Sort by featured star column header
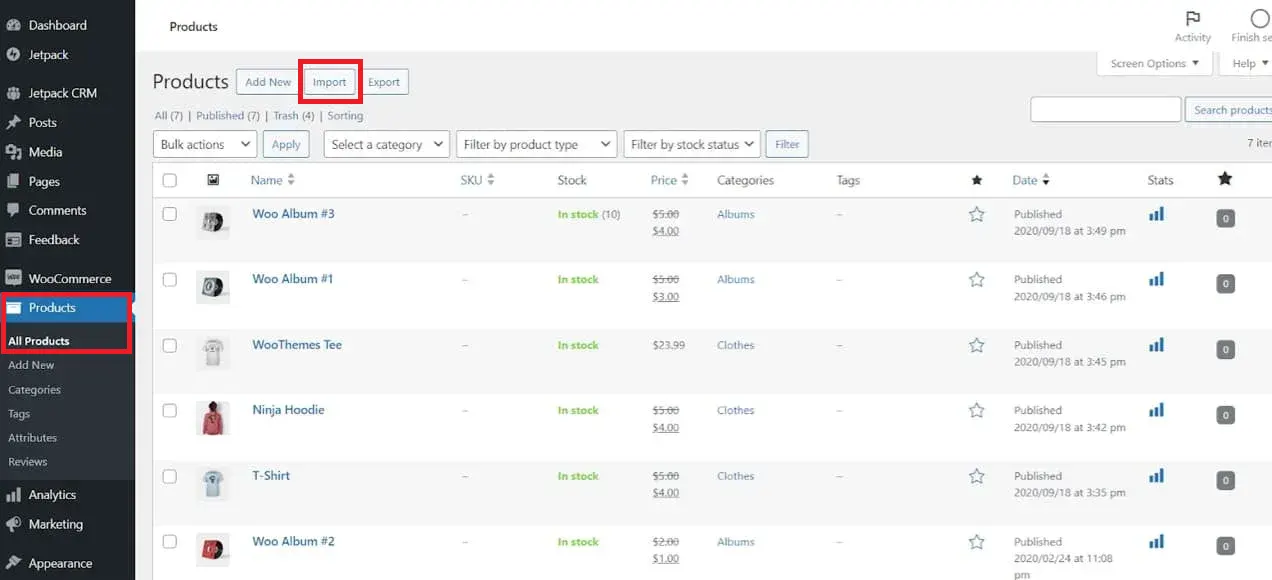This screenshot has width=1272, height=580. pos(977,180)
